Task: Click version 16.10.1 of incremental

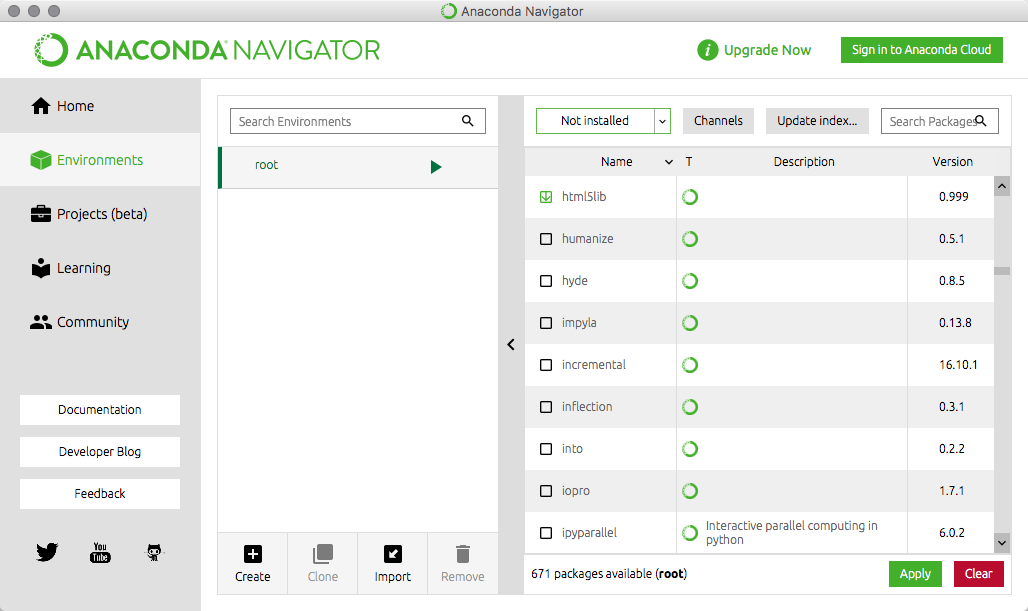Action: click(x=958, y=365)
